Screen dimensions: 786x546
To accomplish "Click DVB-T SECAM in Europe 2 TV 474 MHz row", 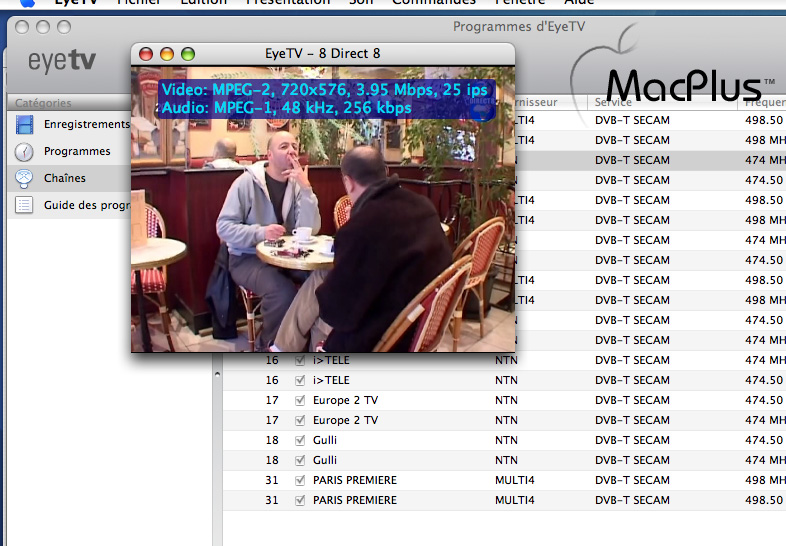I will point(632,420).
